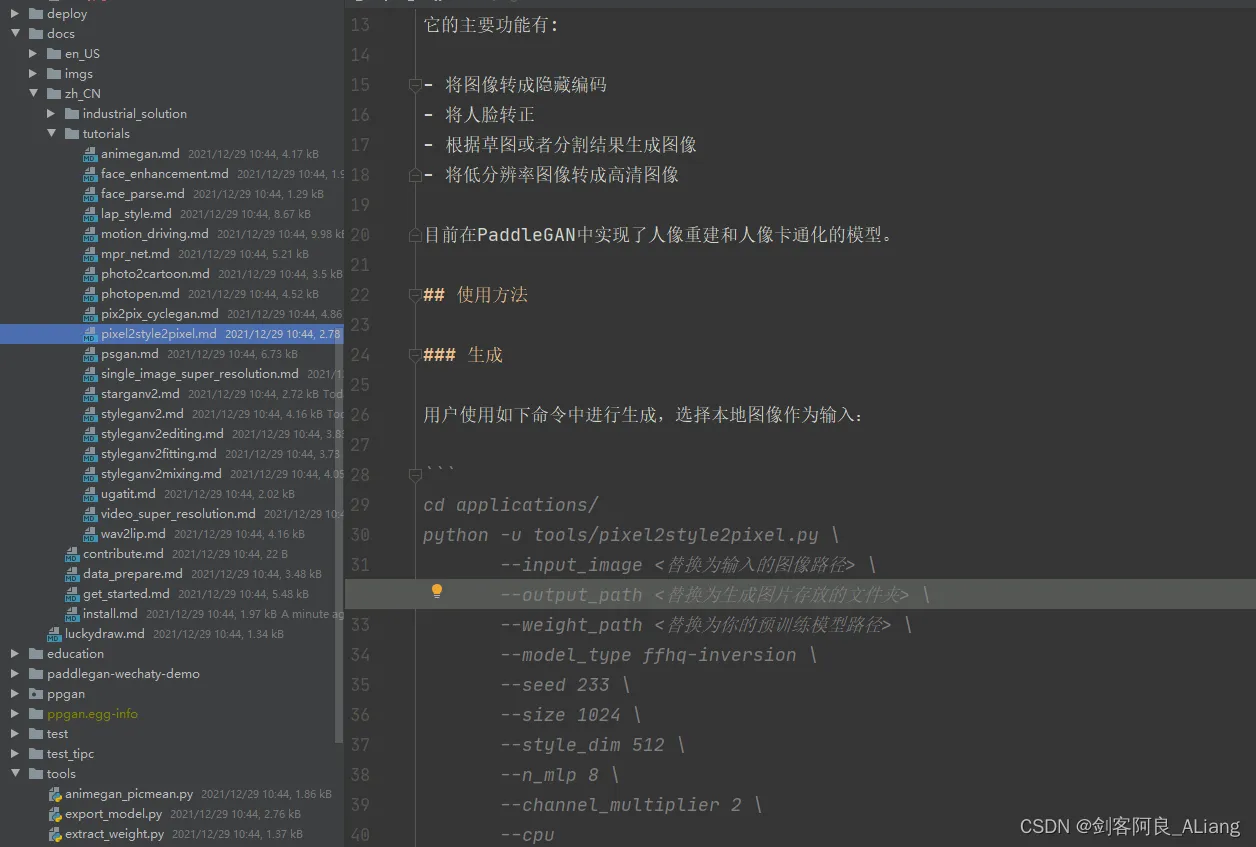Click the motion_driving.md file icon

(90, 234)
